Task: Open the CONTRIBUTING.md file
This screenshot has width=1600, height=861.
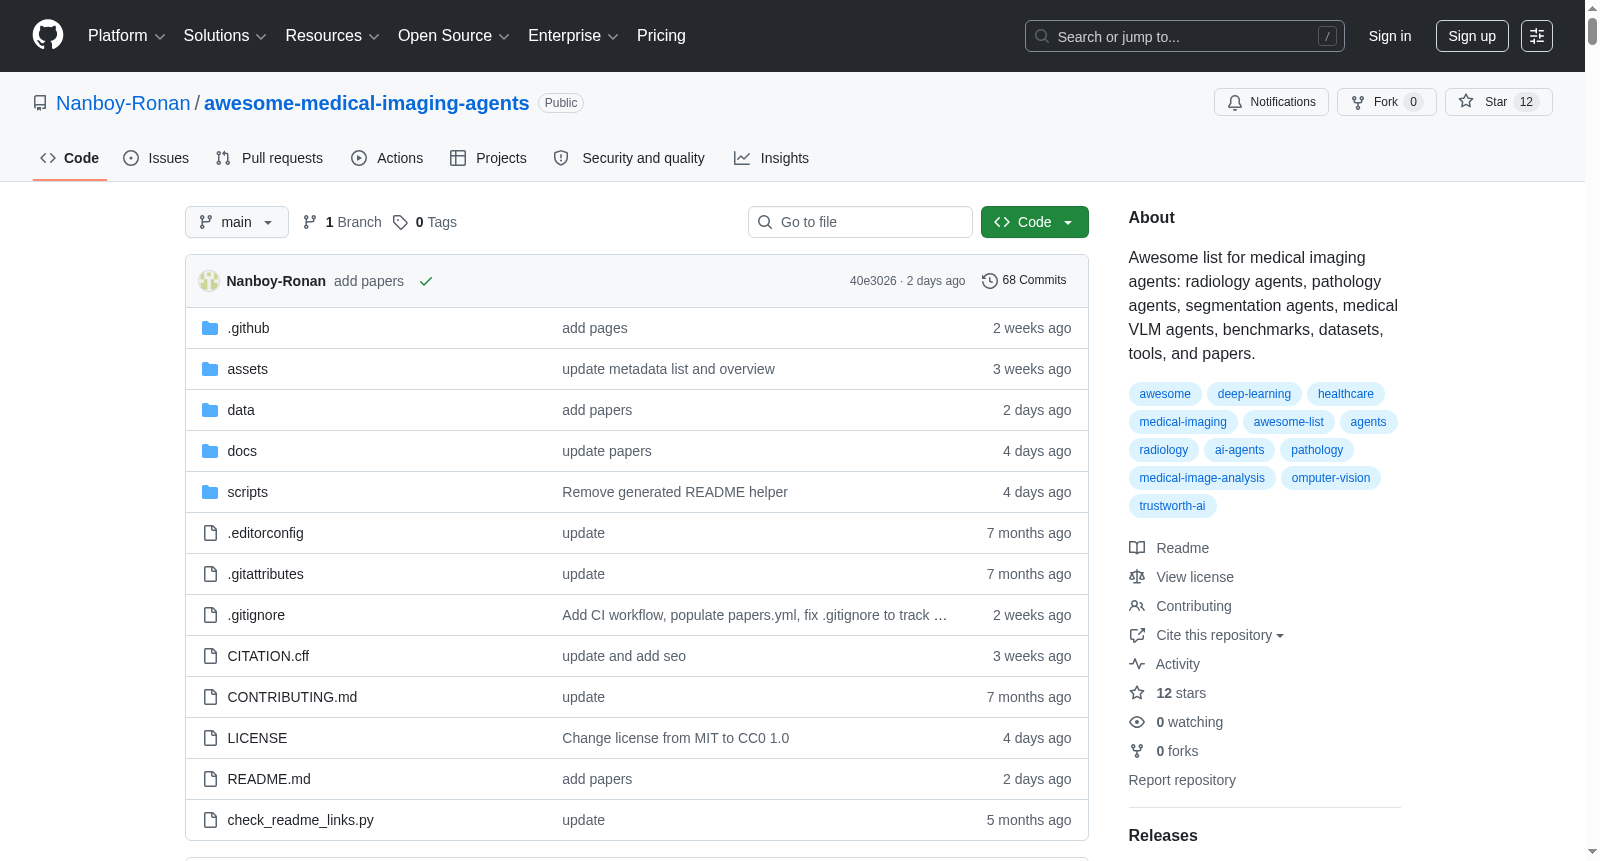Action: point(292,697)
